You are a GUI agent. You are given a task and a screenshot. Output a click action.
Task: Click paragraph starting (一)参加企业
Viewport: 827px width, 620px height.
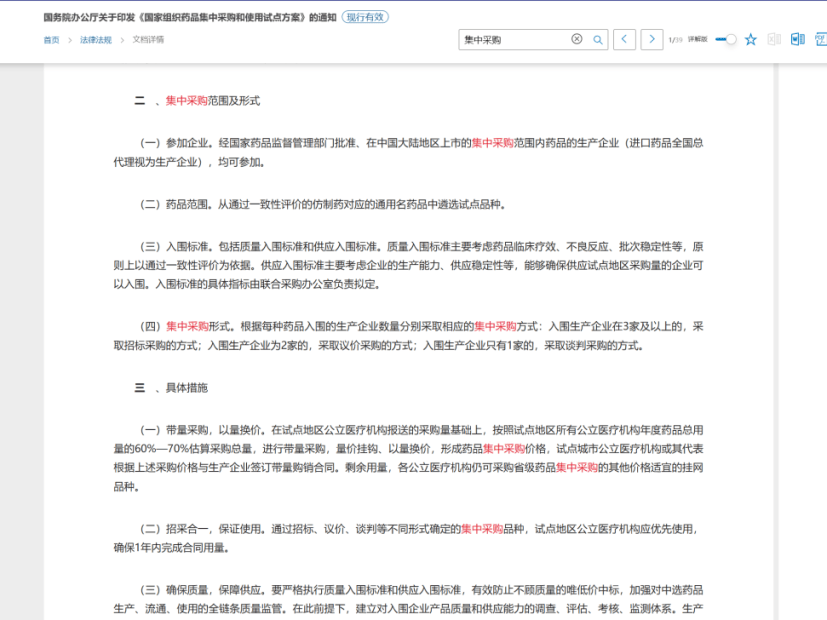point(408,152)
